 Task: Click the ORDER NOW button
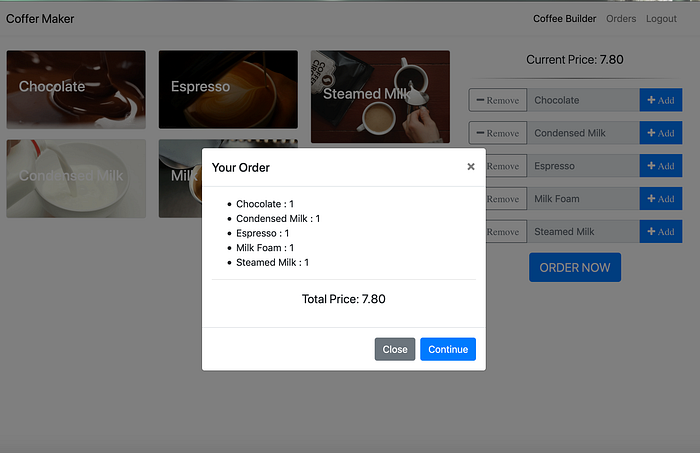click(x=575, y=267)
